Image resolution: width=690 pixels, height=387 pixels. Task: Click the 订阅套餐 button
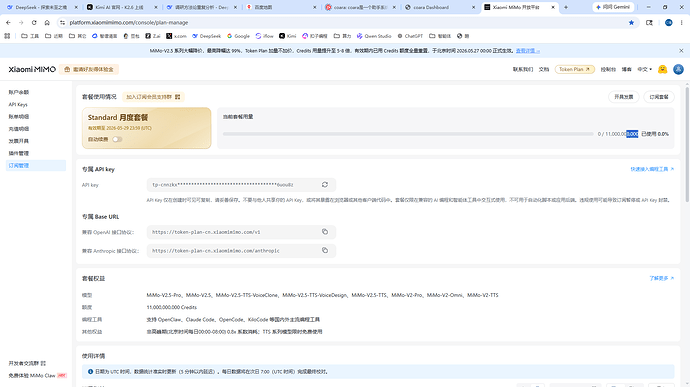click(x=659, y=97)
